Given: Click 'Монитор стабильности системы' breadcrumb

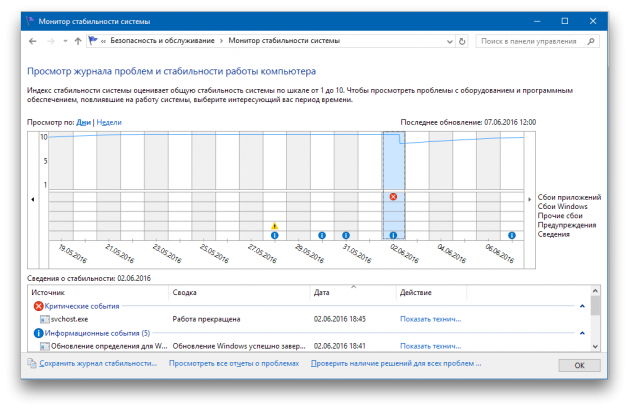Looking at the screenshot, I should (284, 41).
